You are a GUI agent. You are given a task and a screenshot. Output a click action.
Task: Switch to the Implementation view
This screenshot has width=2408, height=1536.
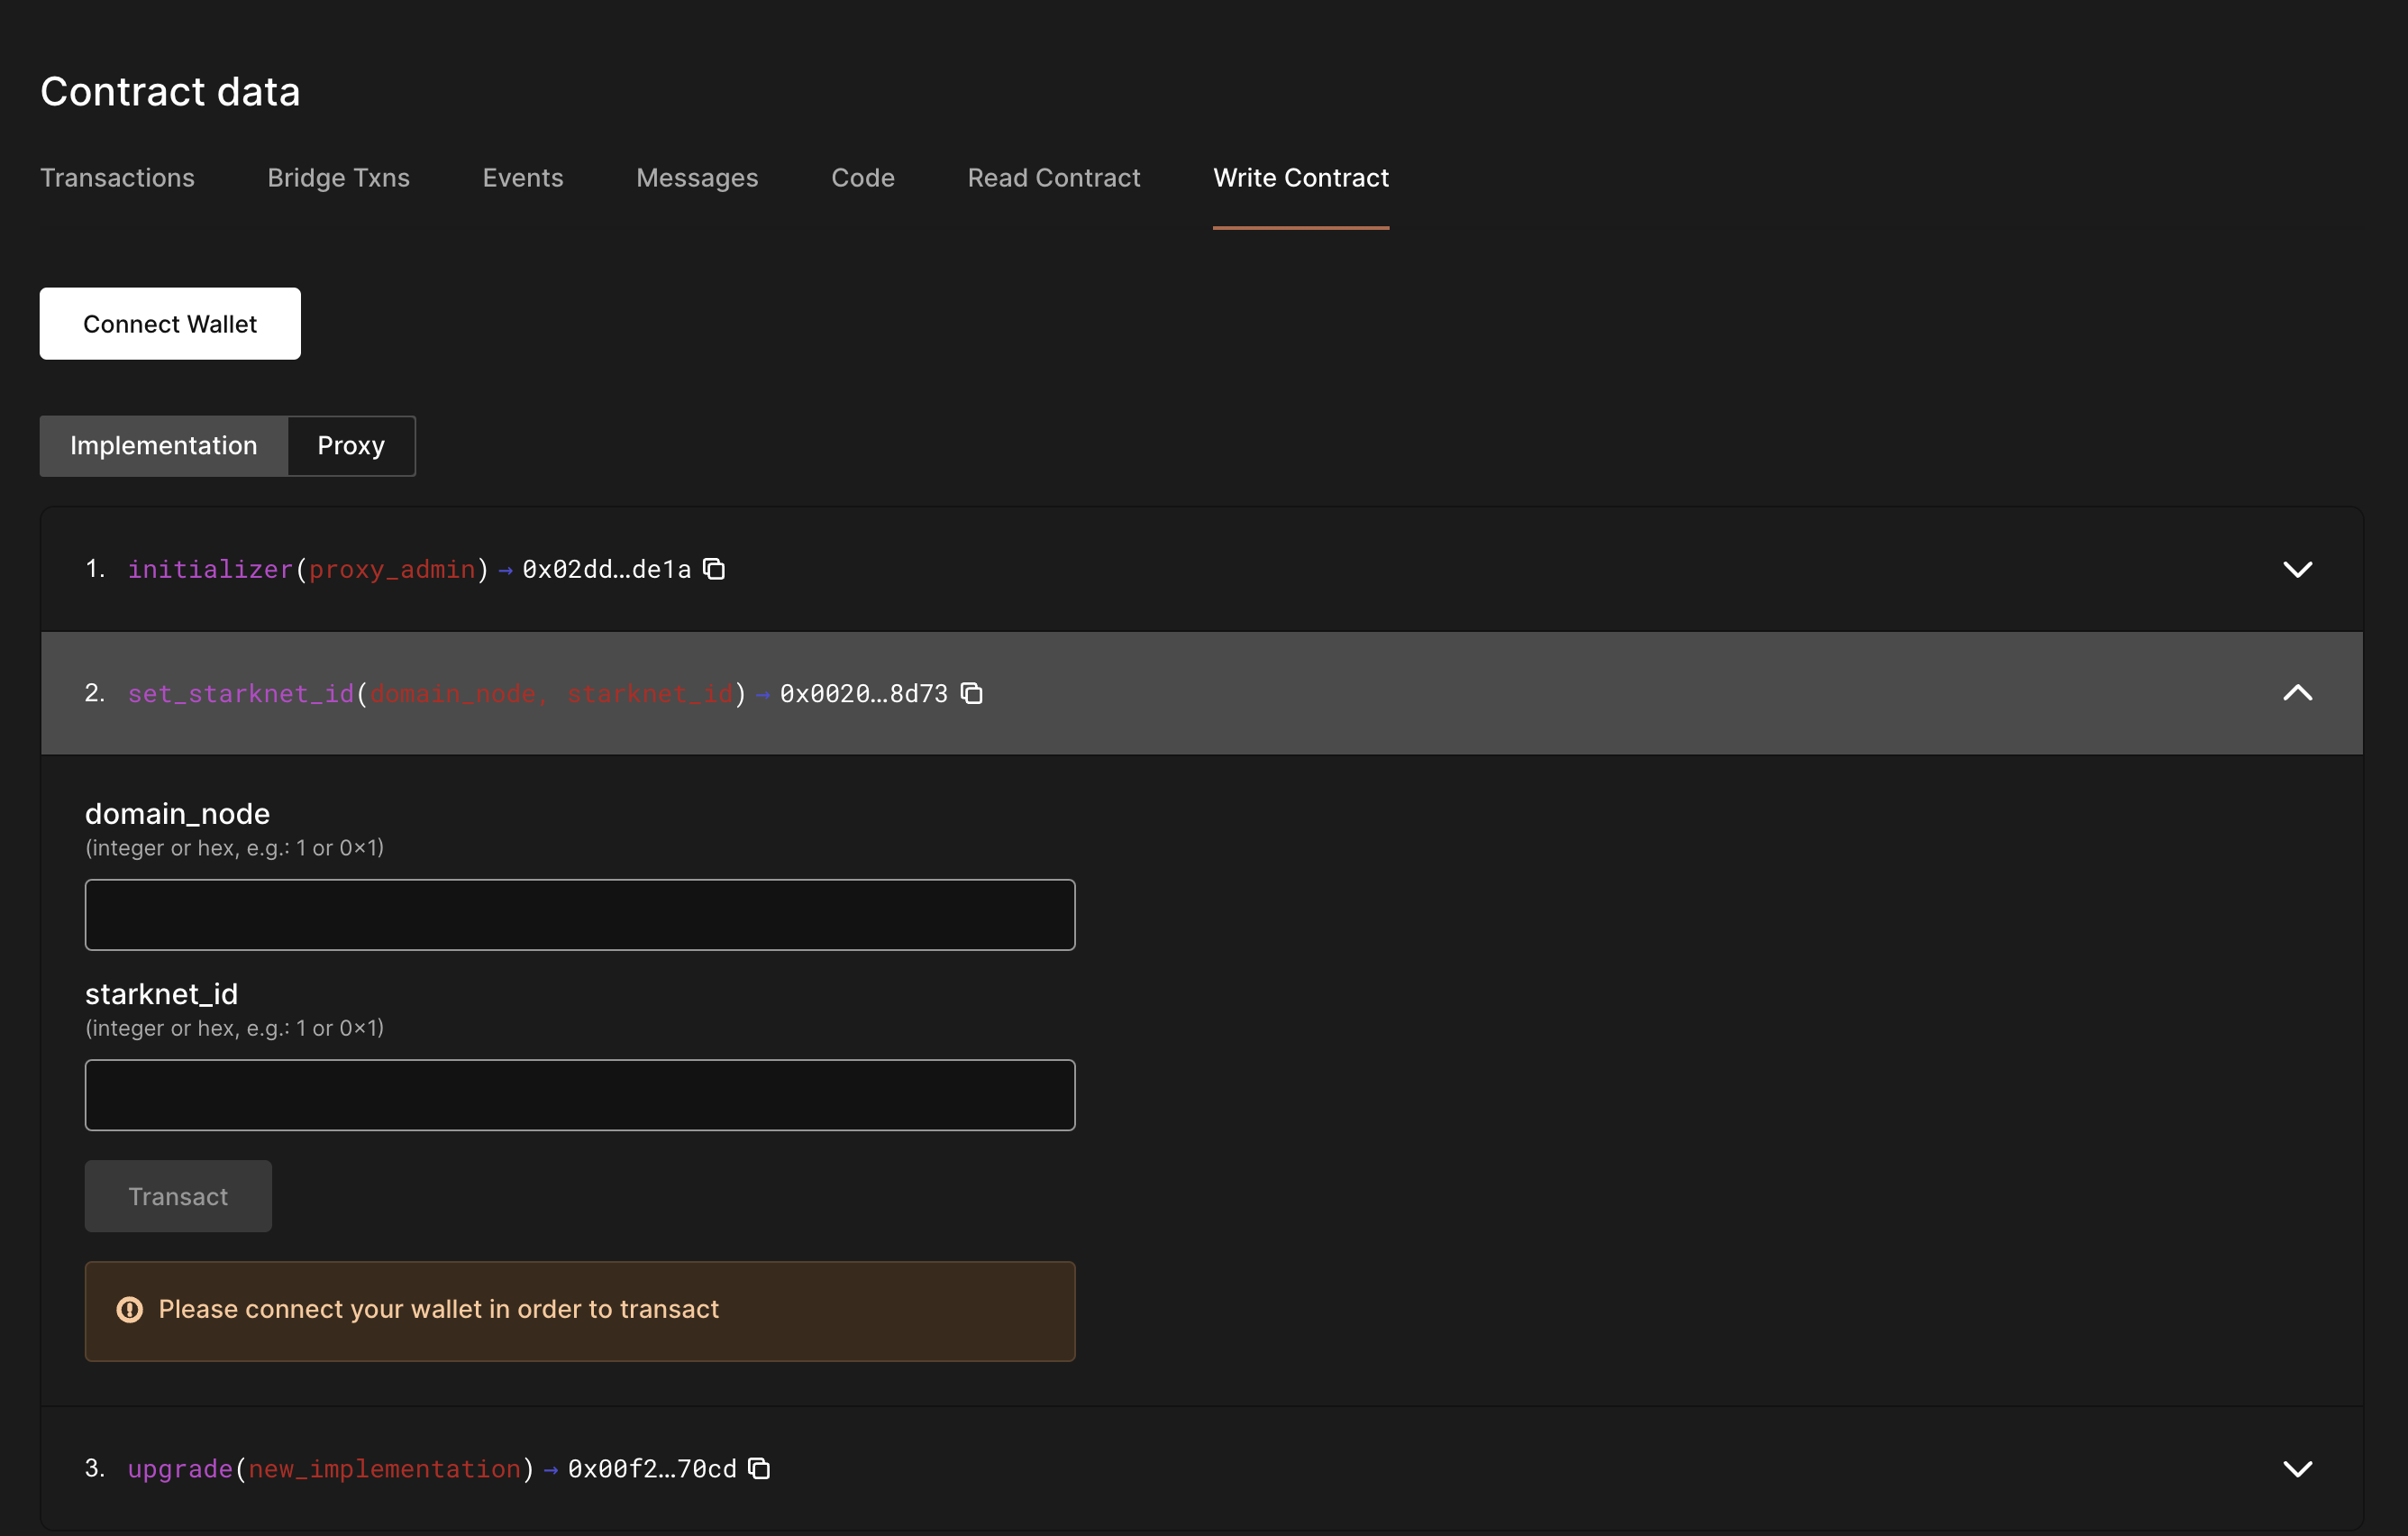tap(164, 446)
